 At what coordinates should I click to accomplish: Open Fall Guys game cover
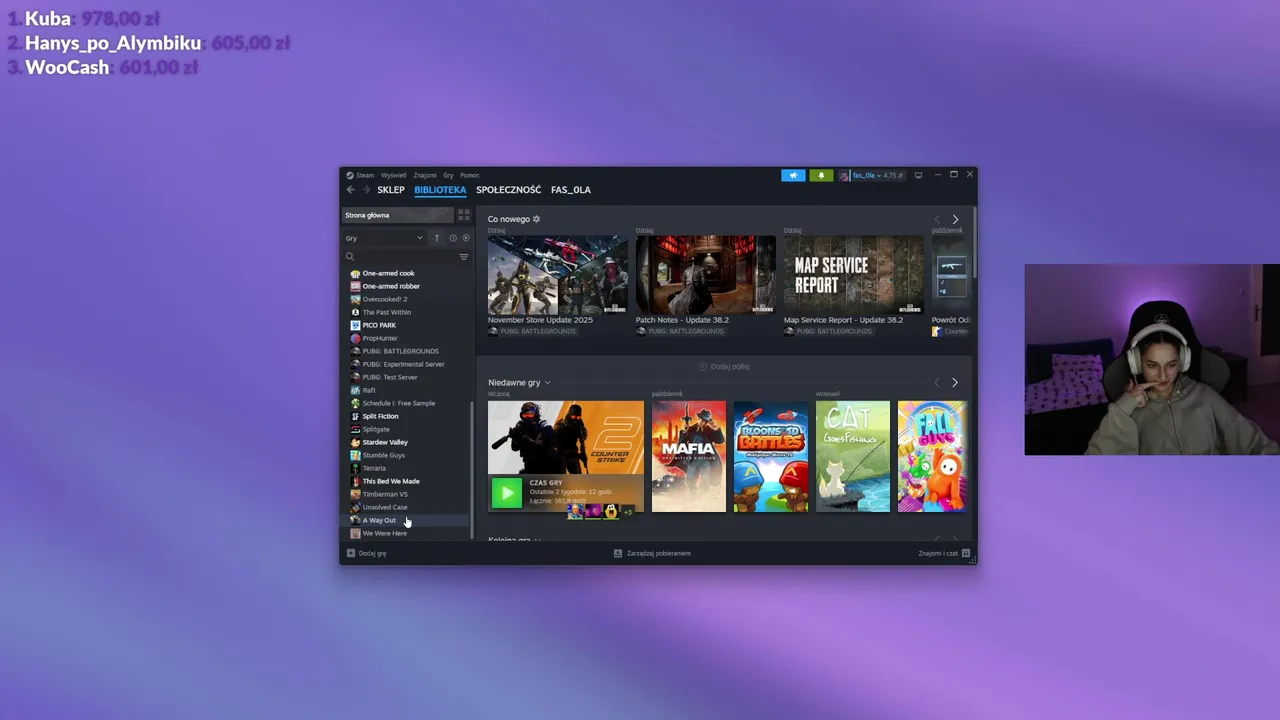(932, 456)
